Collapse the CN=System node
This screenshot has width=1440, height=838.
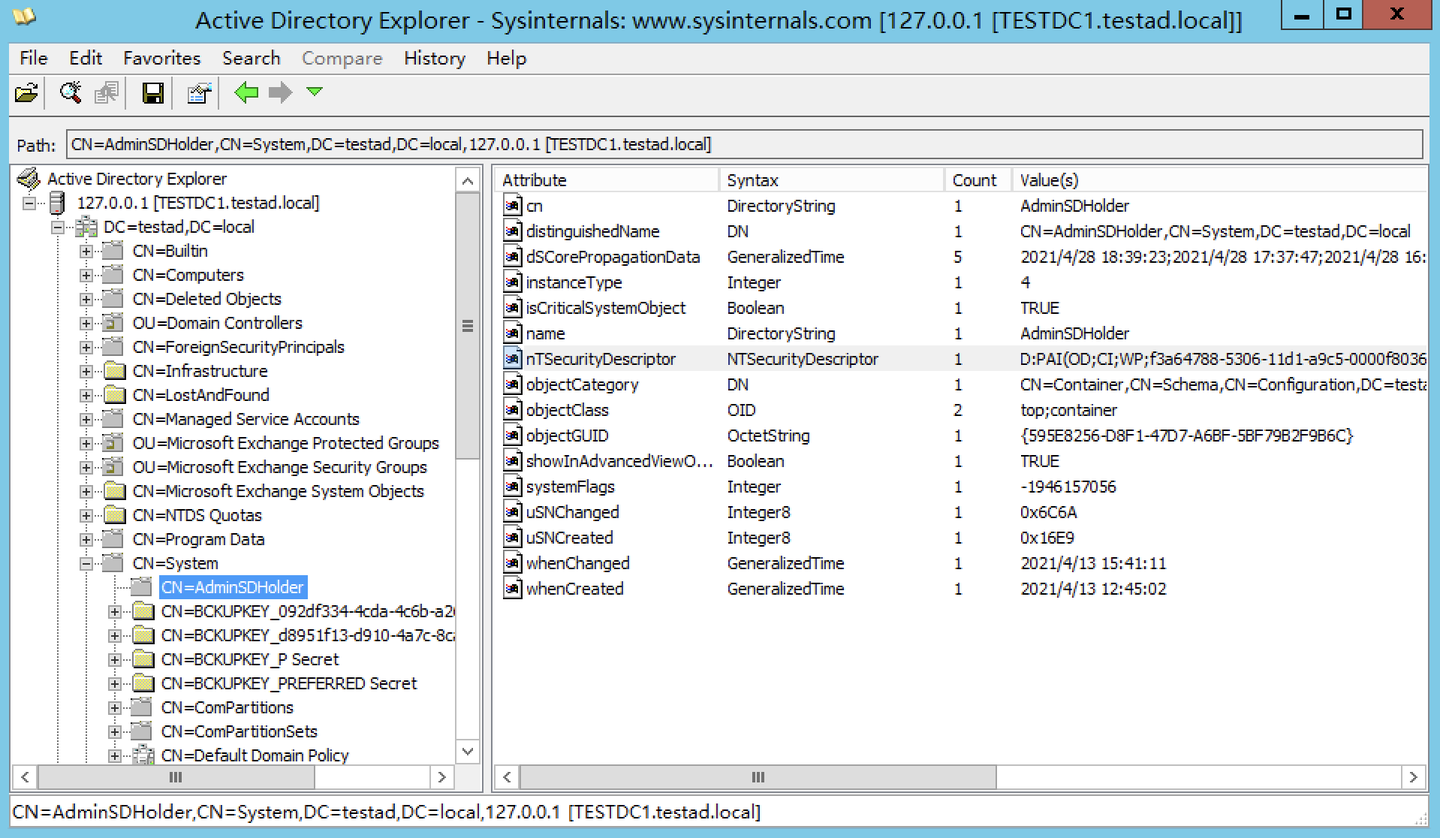tap(87, 563)
